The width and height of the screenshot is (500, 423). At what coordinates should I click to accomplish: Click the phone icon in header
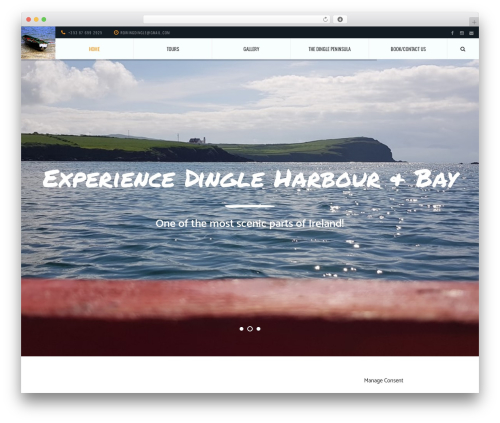(63, 33)
